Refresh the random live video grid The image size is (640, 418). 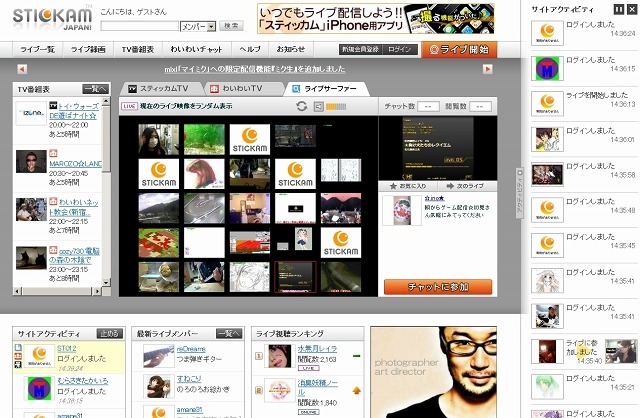click(302, 106)
